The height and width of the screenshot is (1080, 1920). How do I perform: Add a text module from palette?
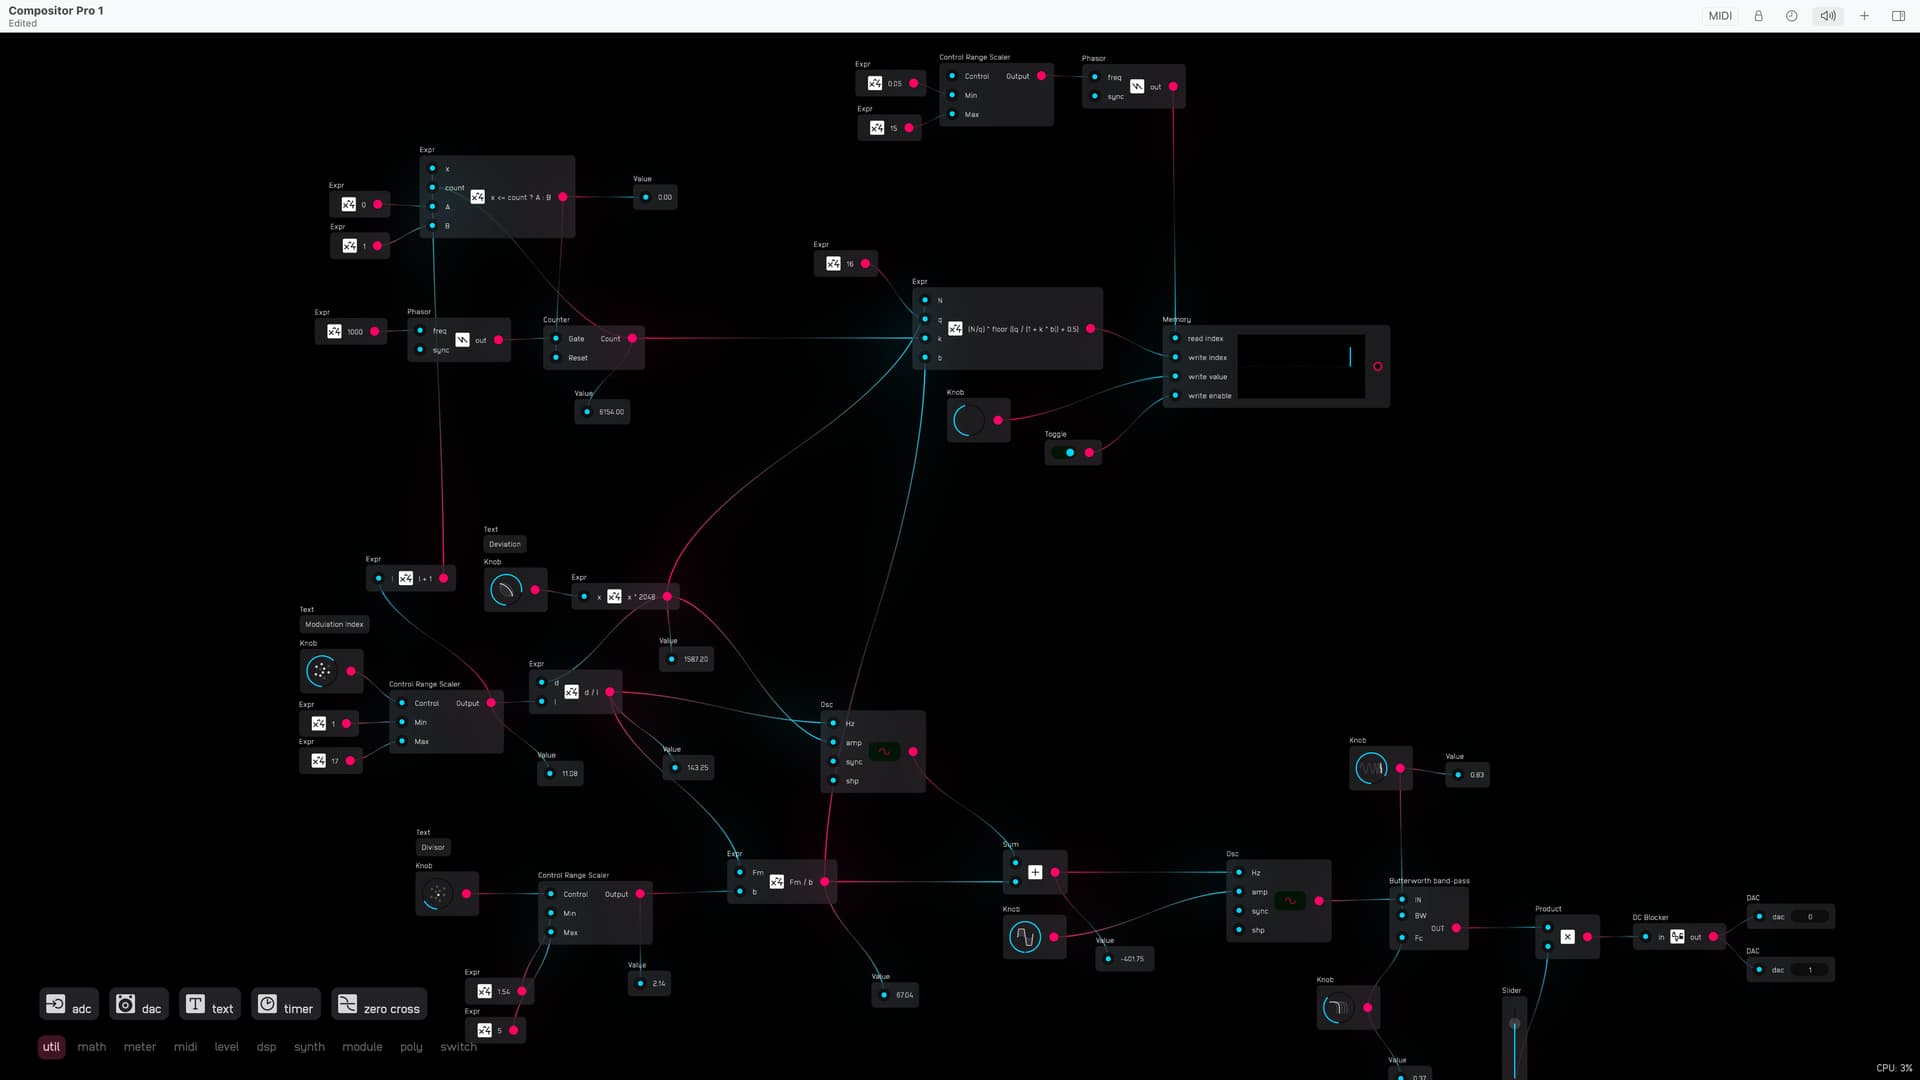click(210, 1004)
